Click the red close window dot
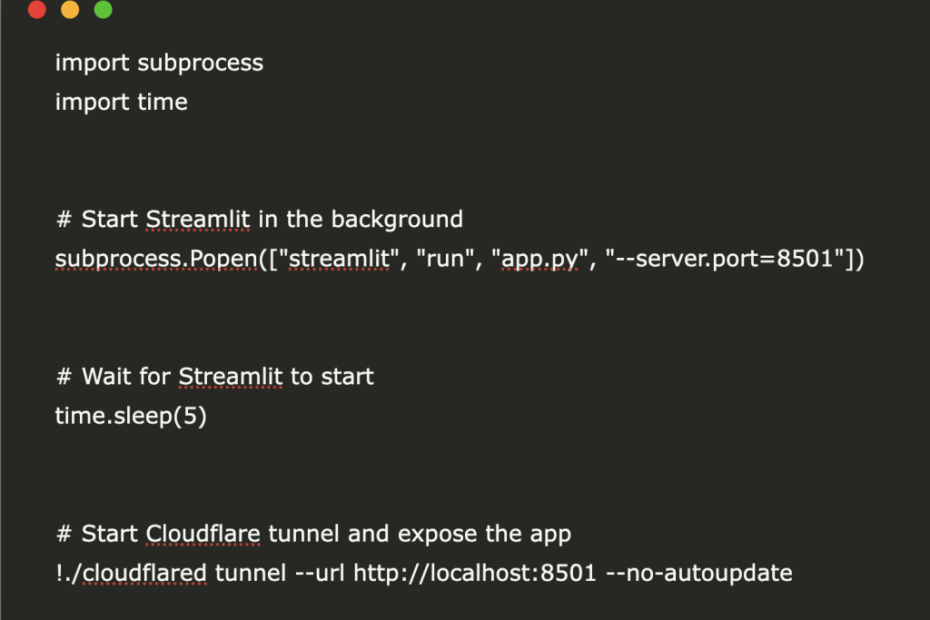Image resolution: width=930 pixels, height=620 pixels. (37, 9)
